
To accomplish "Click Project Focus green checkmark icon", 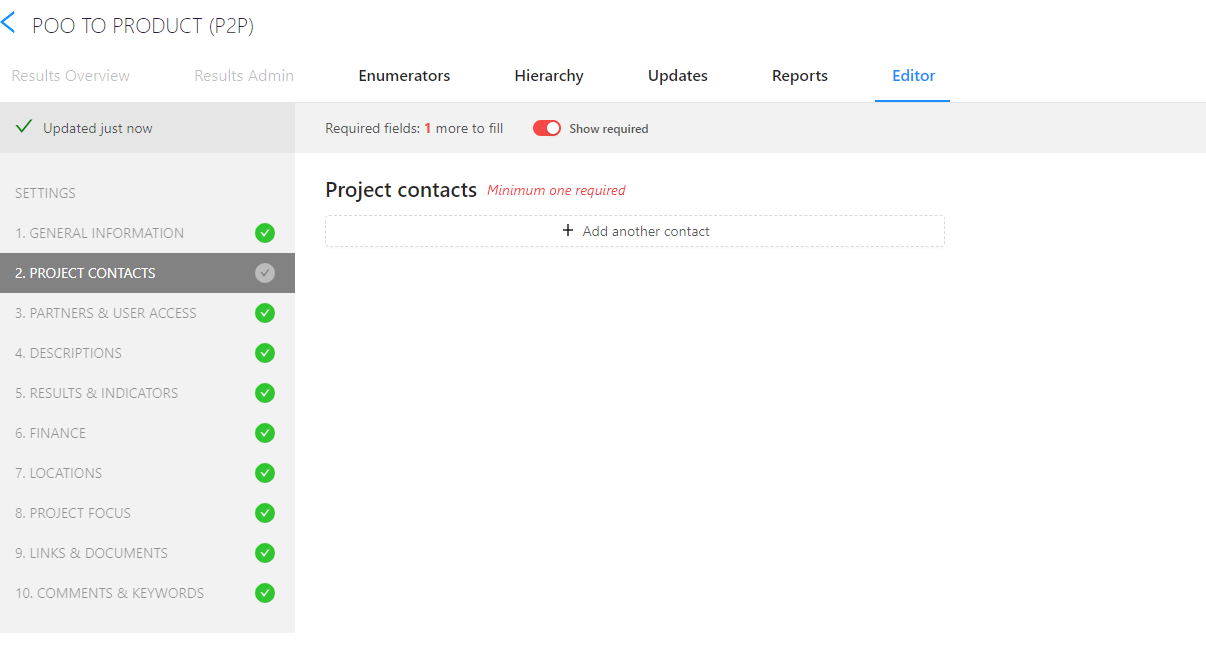I will pos(265,513).
